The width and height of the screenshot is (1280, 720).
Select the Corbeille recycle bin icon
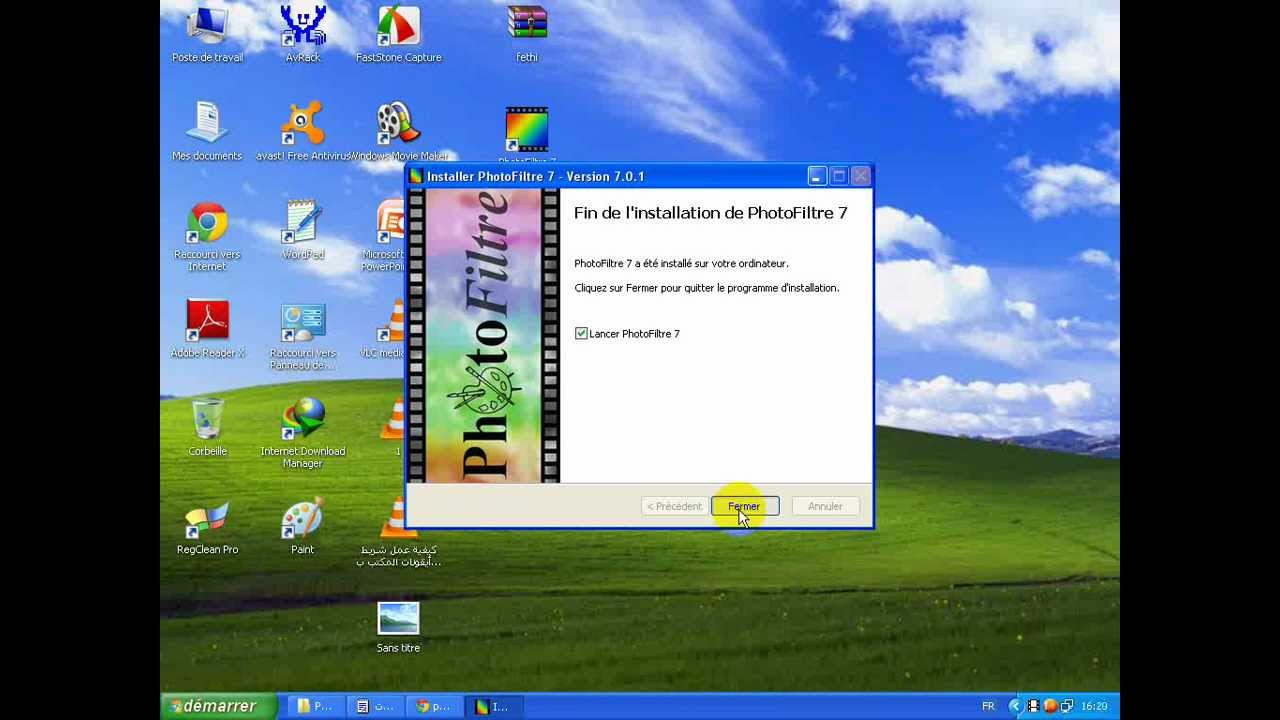tap(208, 427)
